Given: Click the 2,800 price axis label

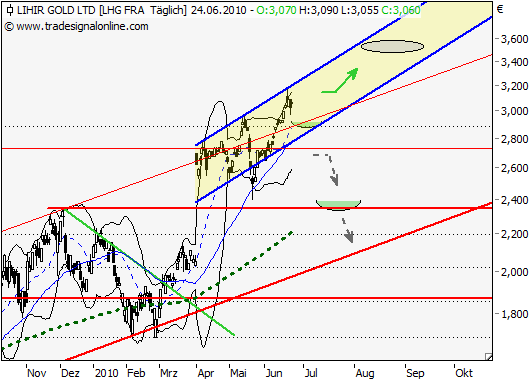Looking at the screenshot, I should 514,139.
